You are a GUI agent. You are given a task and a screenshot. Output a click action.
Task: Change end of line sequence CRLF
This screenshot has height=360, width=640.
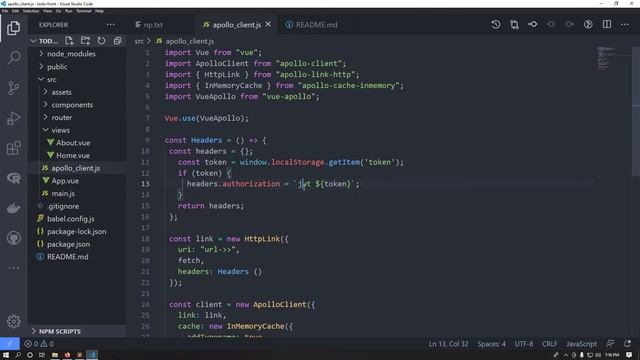(x=549, y=344)
